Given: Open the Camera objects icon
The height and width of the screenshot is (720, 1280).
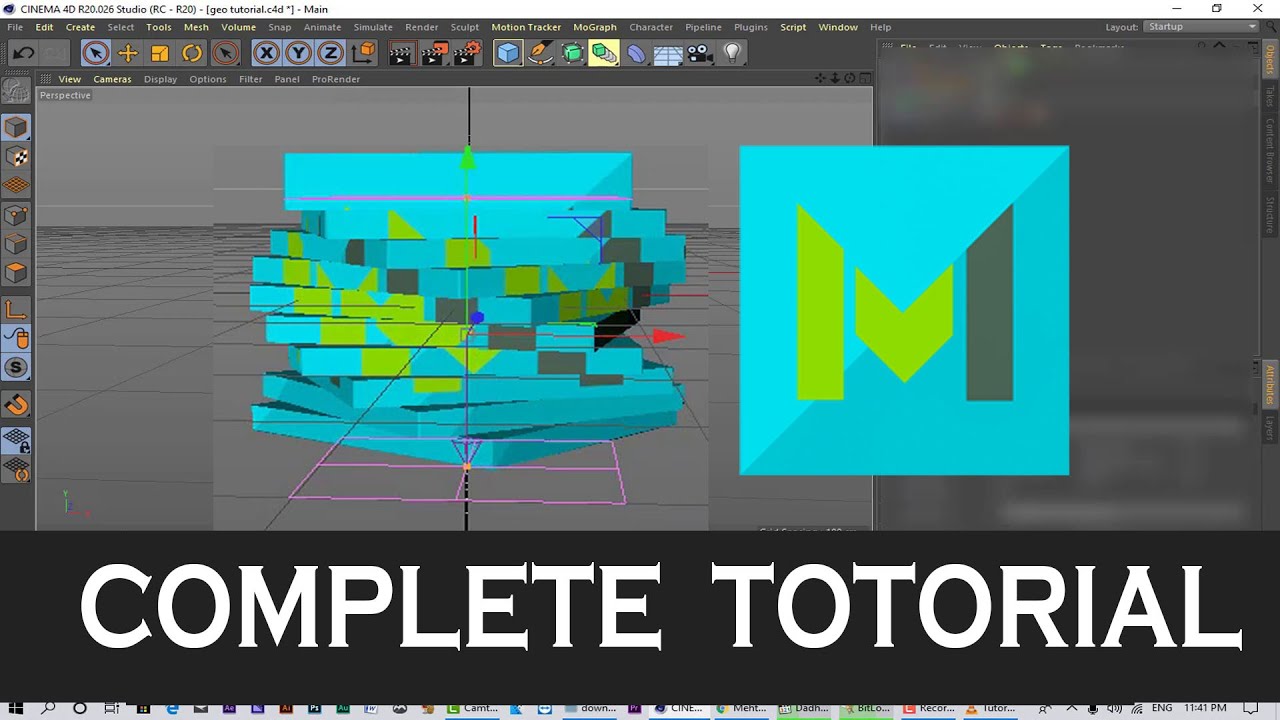Looking at the screenshot, I should [699, 53].
